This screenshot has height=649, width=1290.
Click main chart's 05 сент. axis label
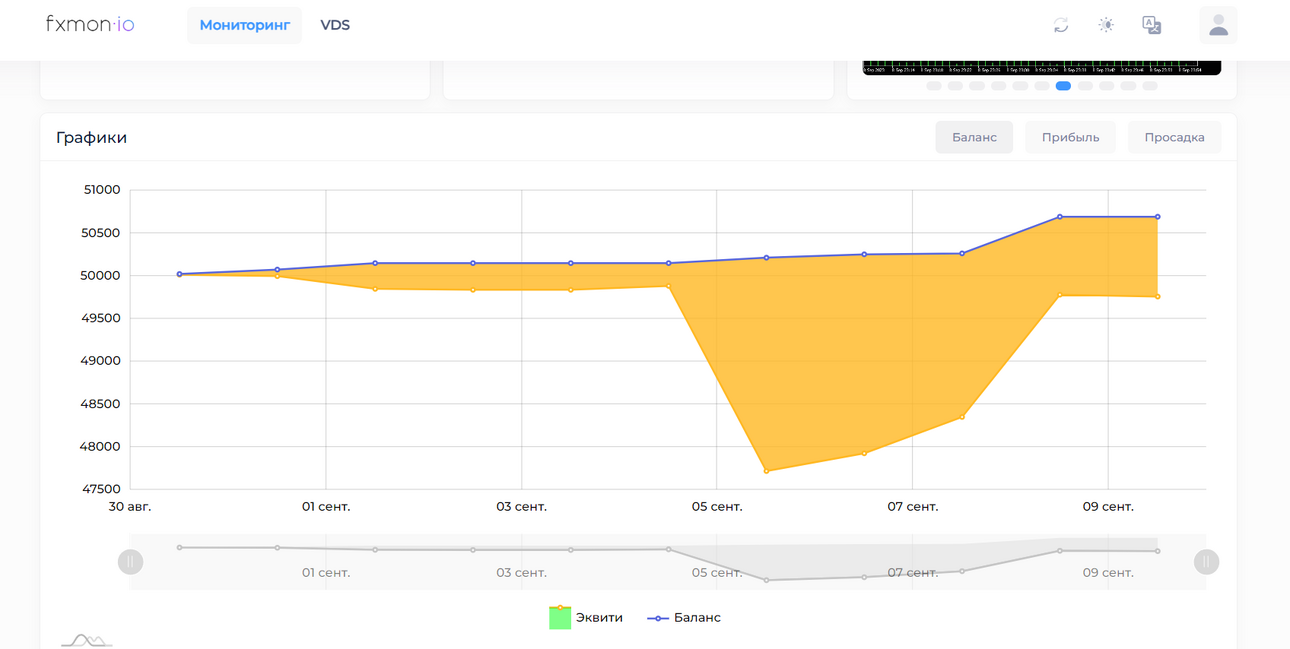tap(717, 507)
